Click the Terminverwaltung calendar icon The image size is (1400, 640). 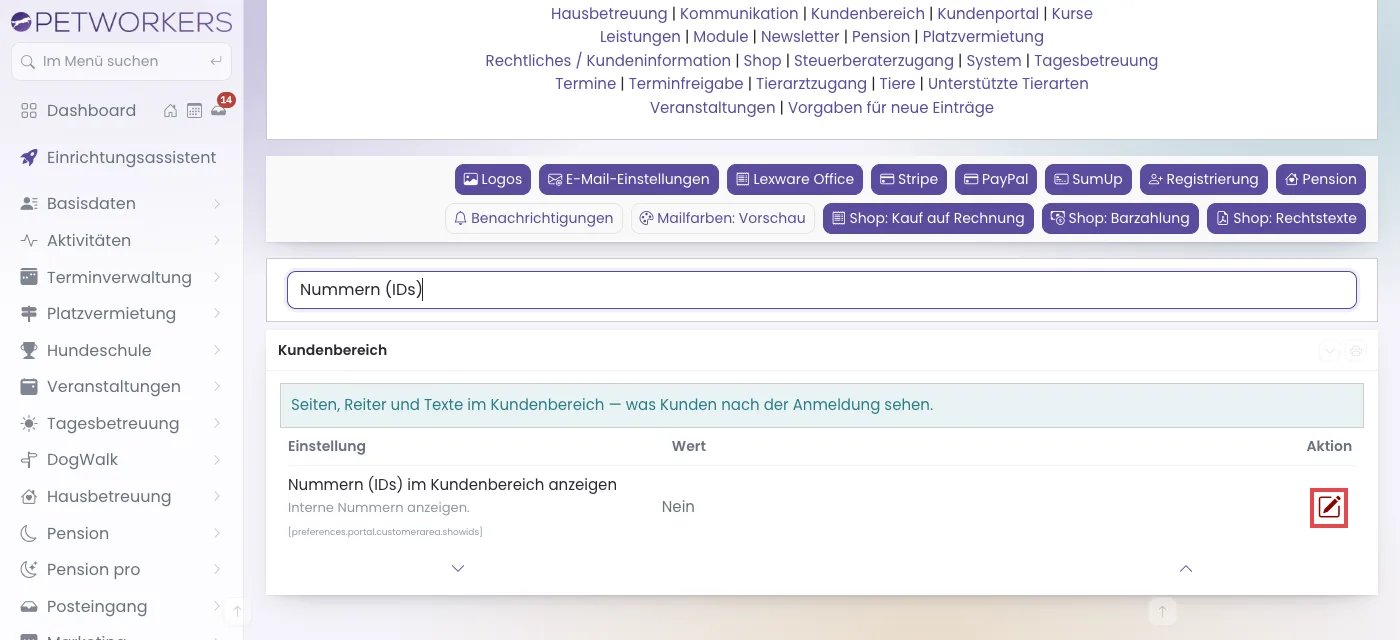click(29, 277)
